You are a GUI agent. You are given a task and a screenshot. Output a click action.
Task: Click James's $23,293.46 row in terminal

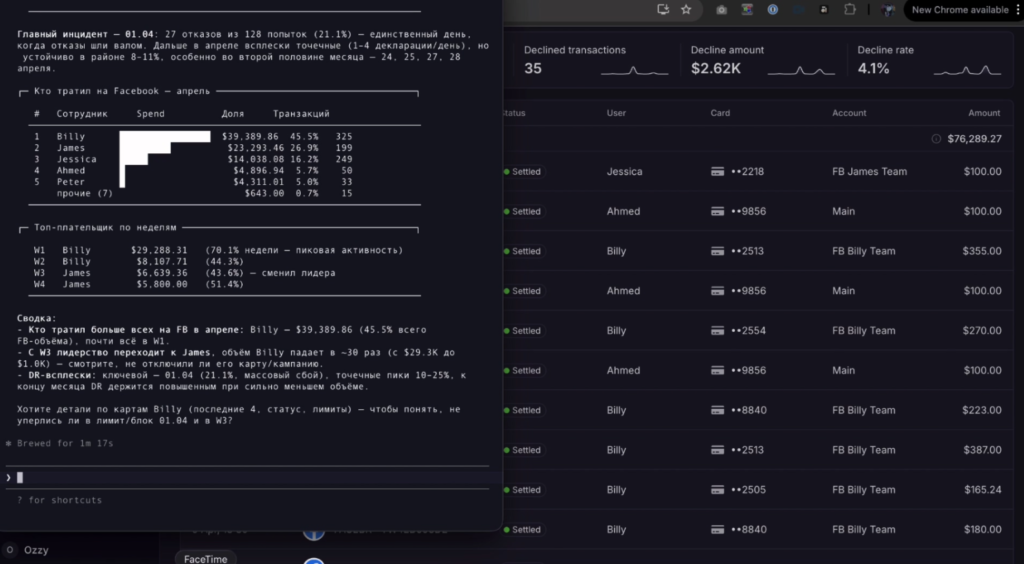tap(193, 148)
